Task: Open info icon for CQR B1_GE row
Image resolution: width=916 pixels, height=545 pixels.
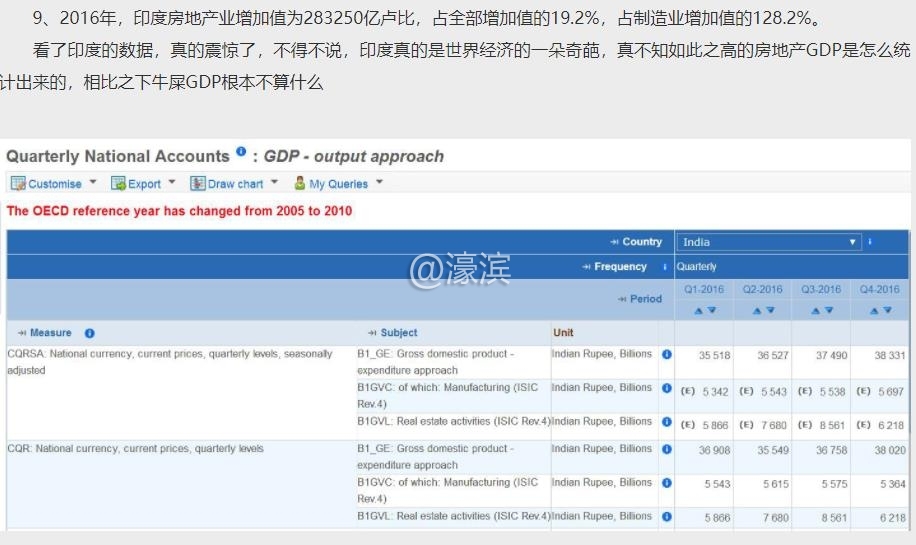Action: click(x=667, y=449)
